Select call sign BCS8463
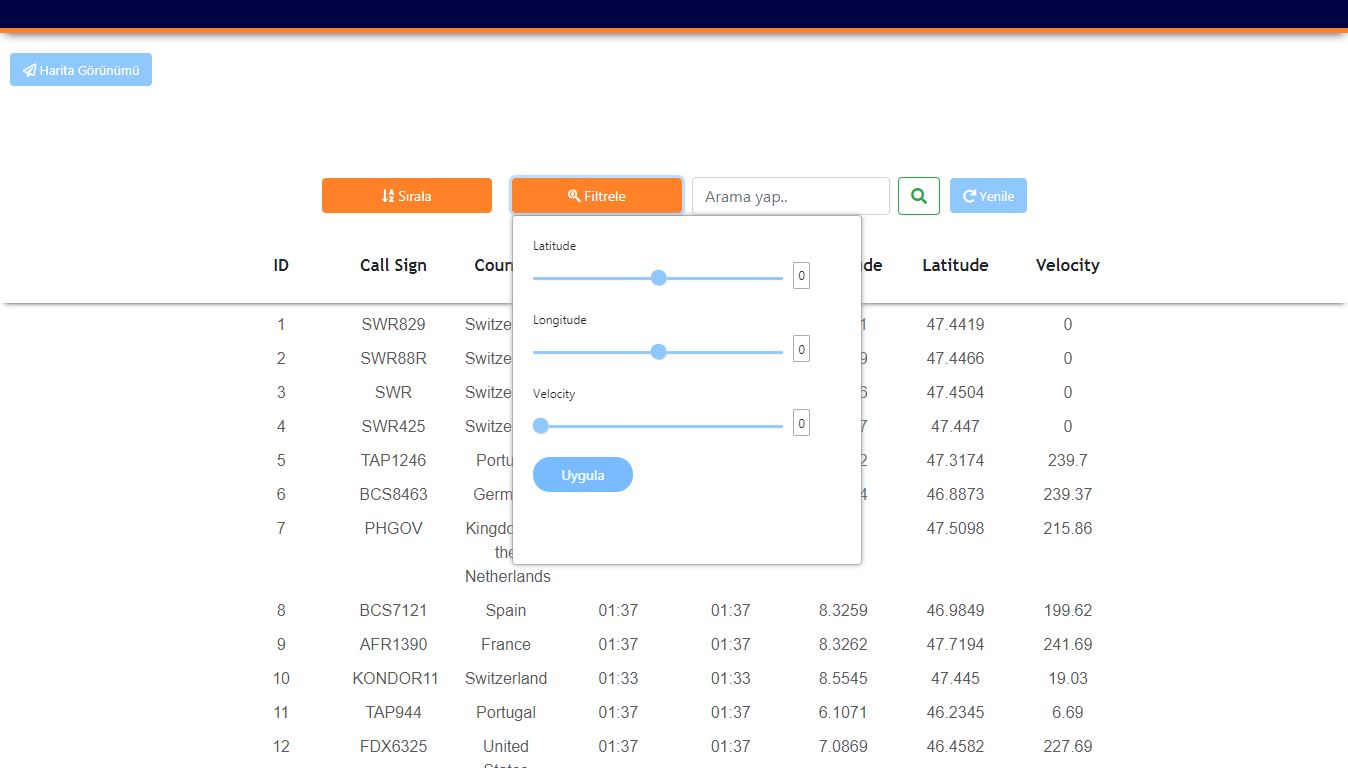The width and height of the screenshot is (1348, 768). pyautogui.click(x=393, y=494)
